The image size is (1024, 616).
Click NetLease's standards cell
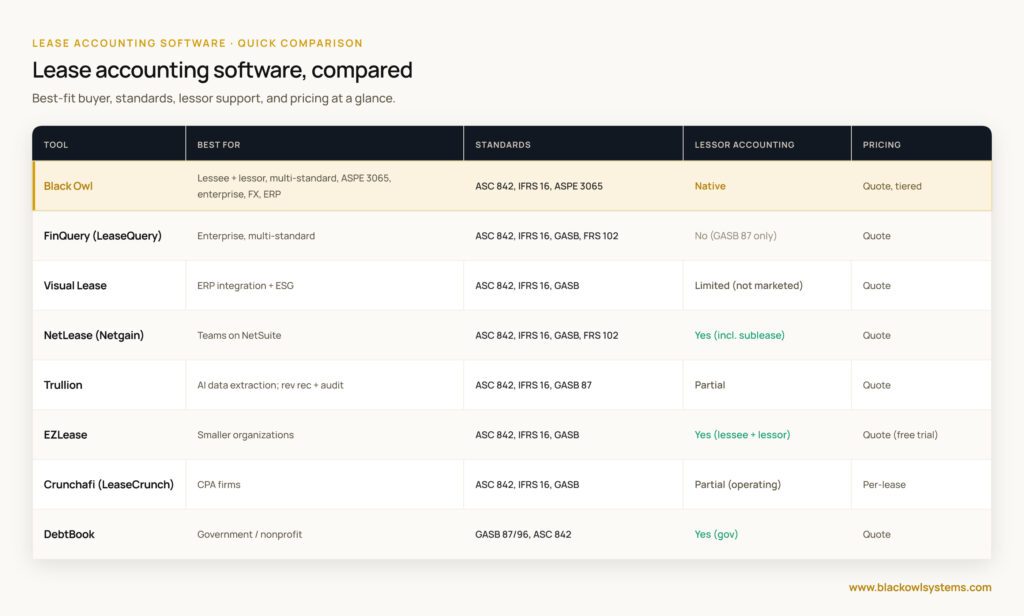pos(547,335)
